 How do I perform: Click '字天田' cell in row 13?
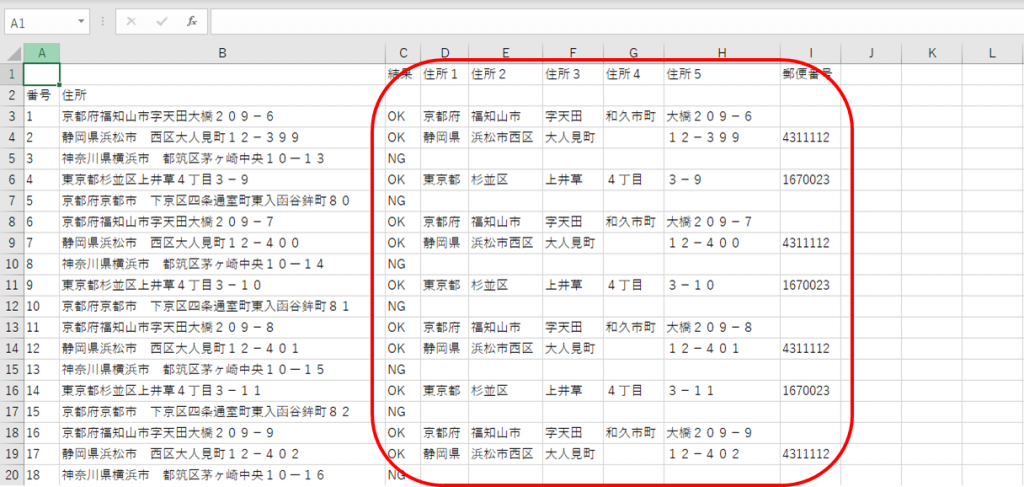pos(573,328)
